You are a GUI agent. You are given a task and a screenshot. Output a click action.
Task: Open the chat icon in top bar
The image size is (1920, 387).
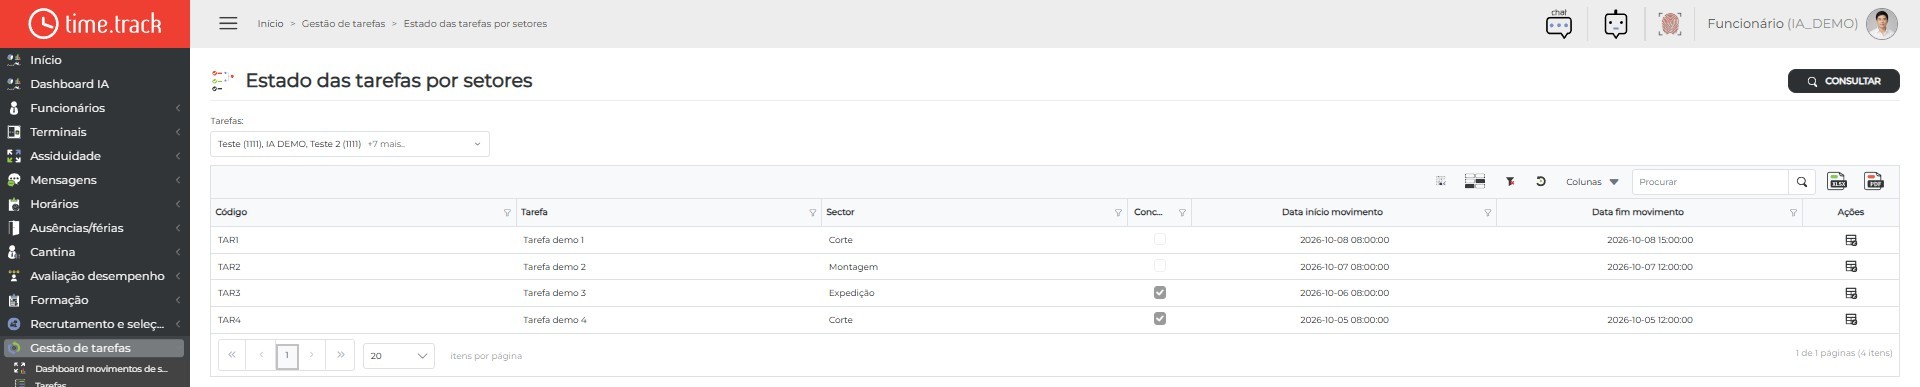1558,24
